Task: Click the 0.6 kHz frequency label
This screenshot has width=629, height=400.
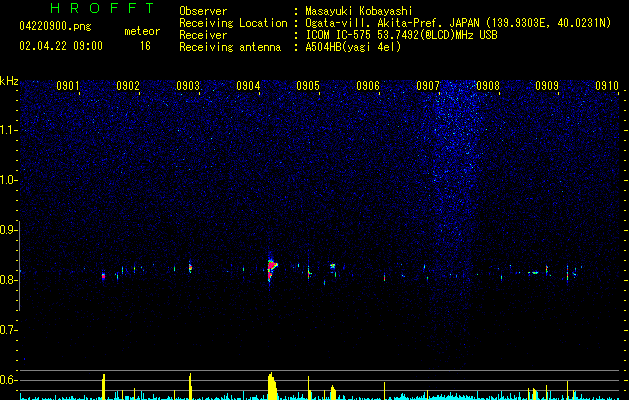Action: (8, 380)
